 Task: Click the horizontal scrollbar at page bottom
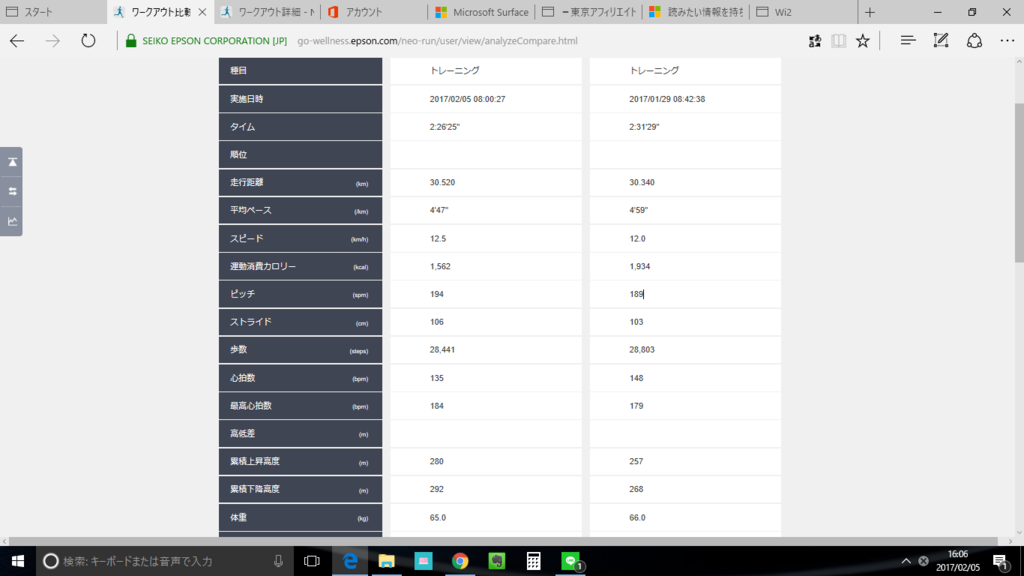click(503, 541)
